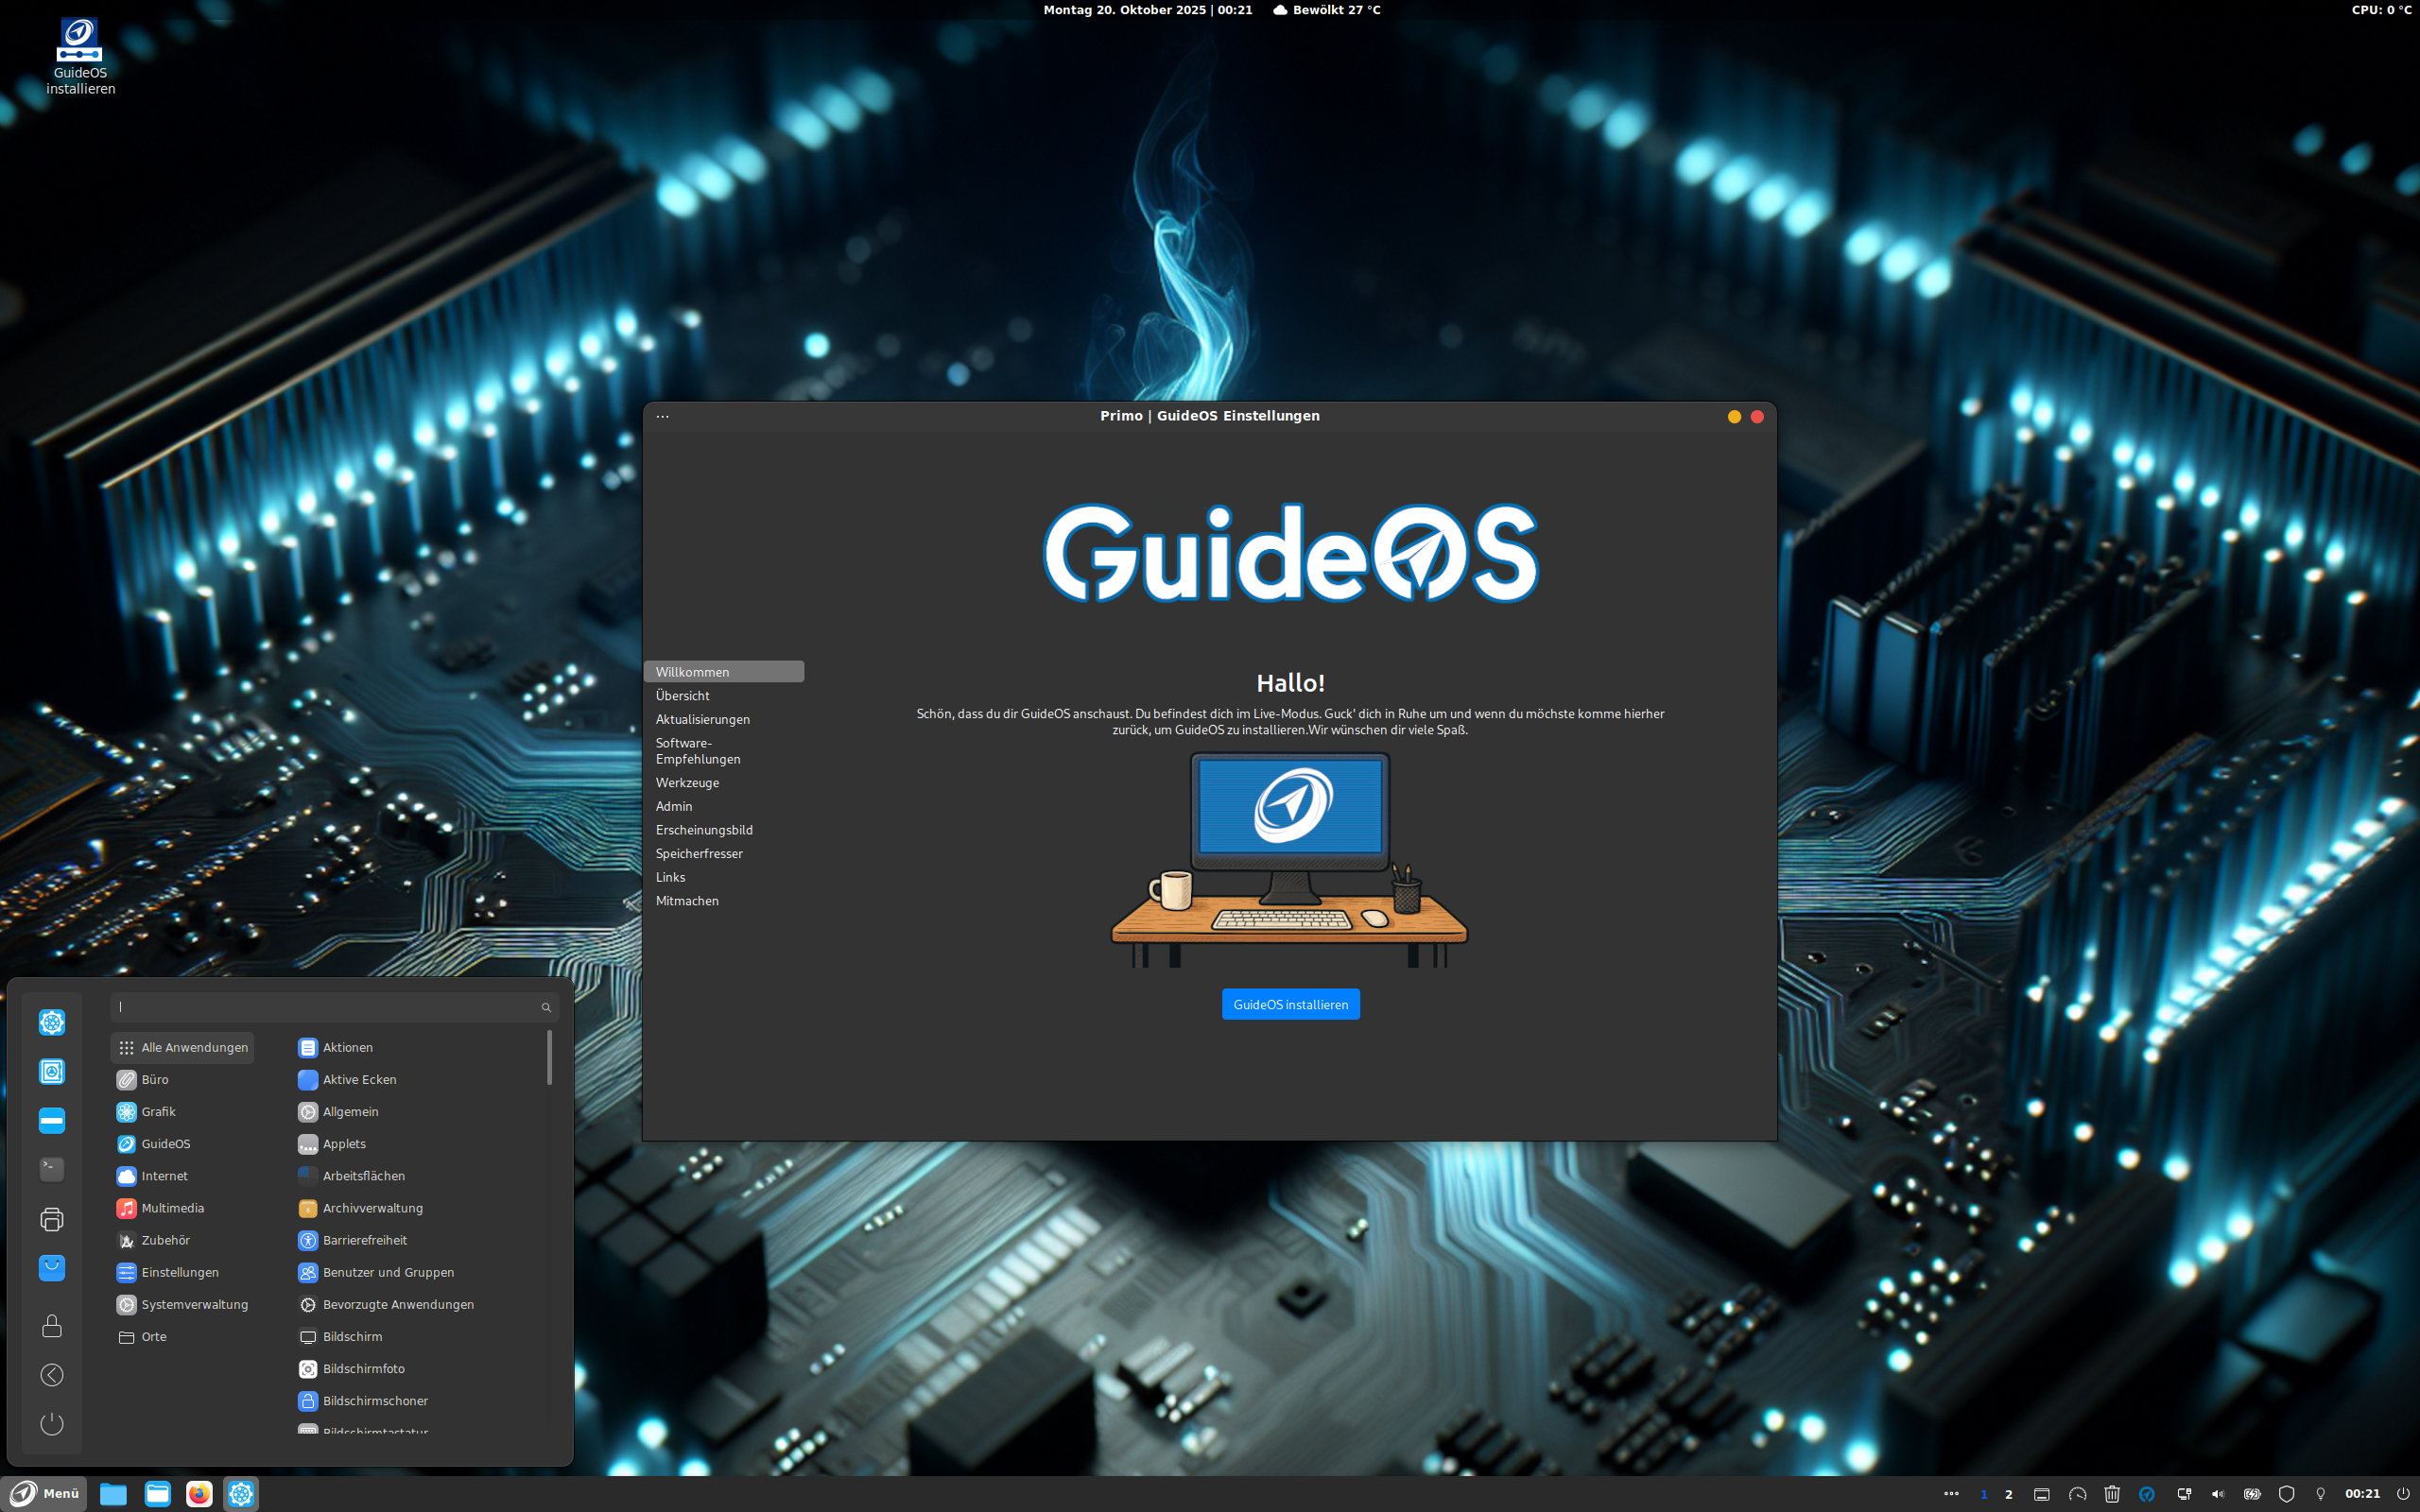
Task: Click the lightbulb icon in system tray
Action: coord(2321,1494)
